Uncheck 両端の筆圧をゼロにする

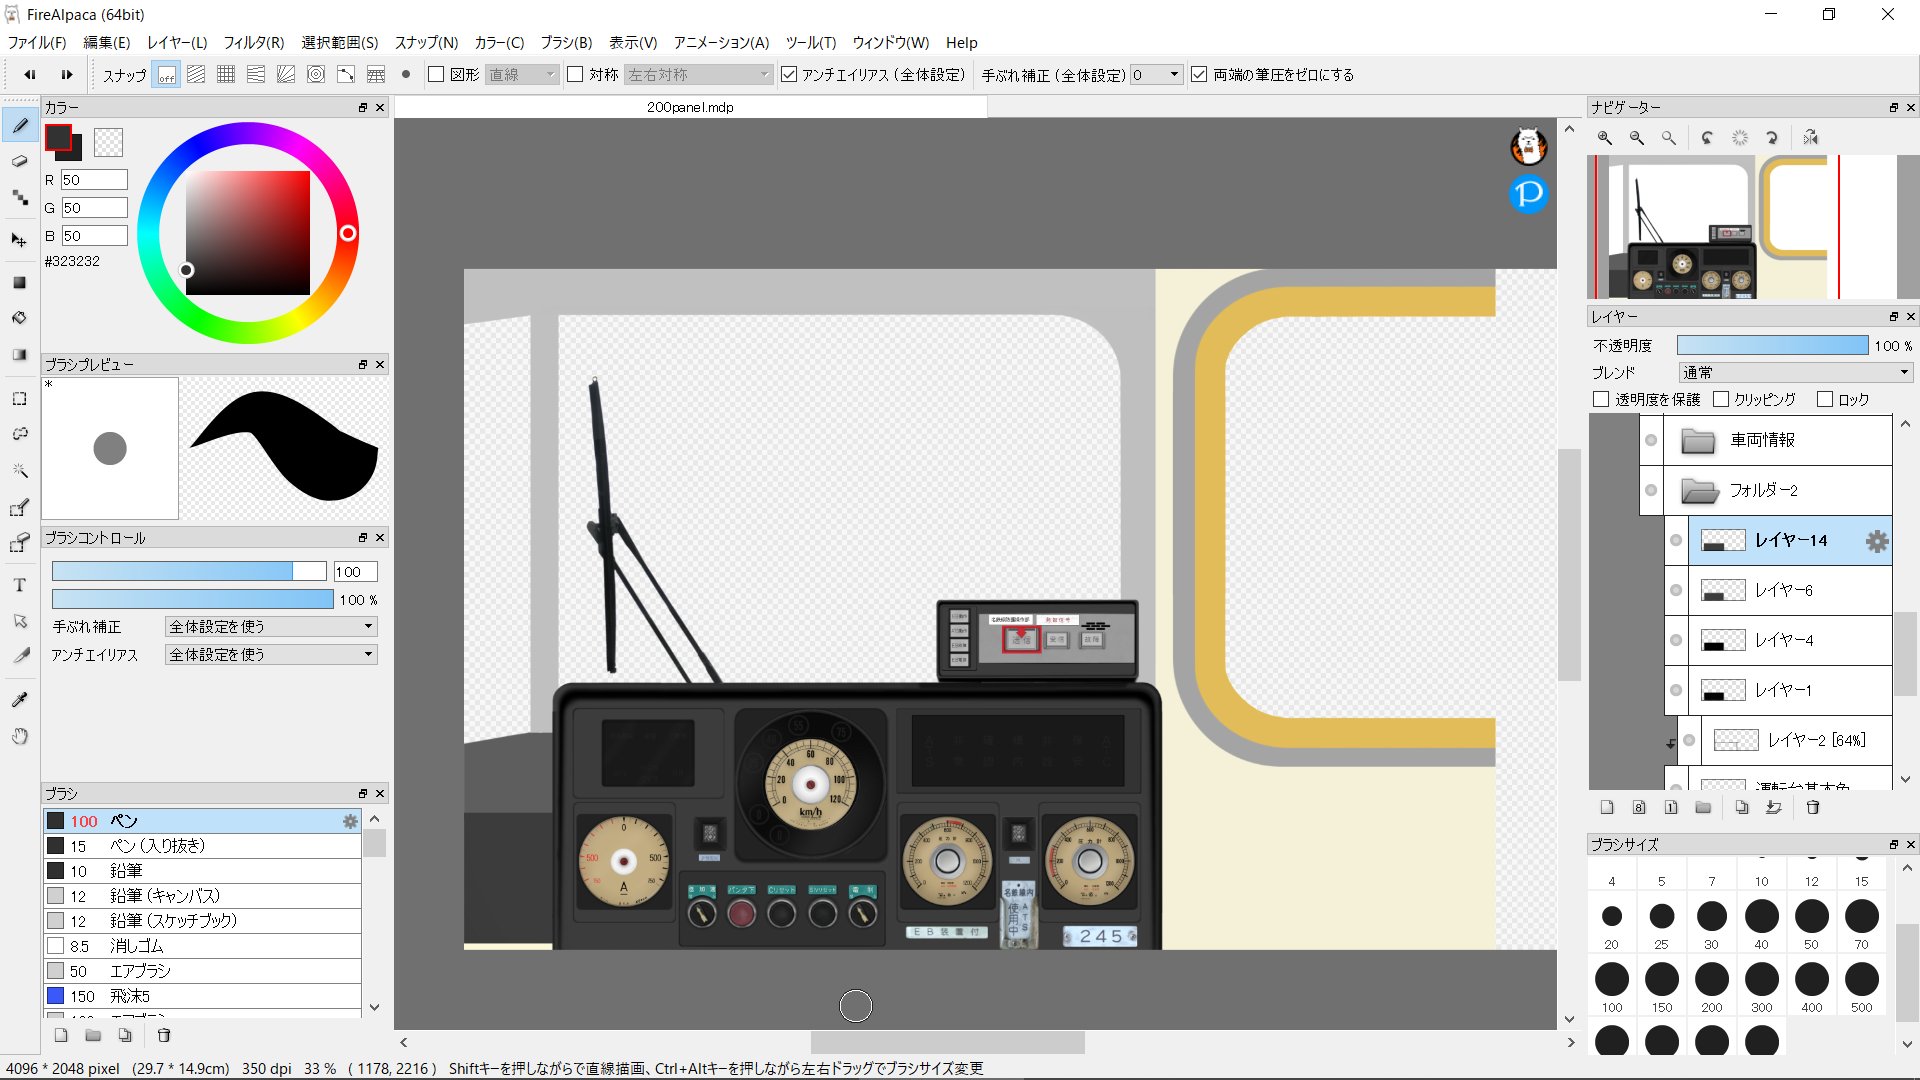[1199, 75]
